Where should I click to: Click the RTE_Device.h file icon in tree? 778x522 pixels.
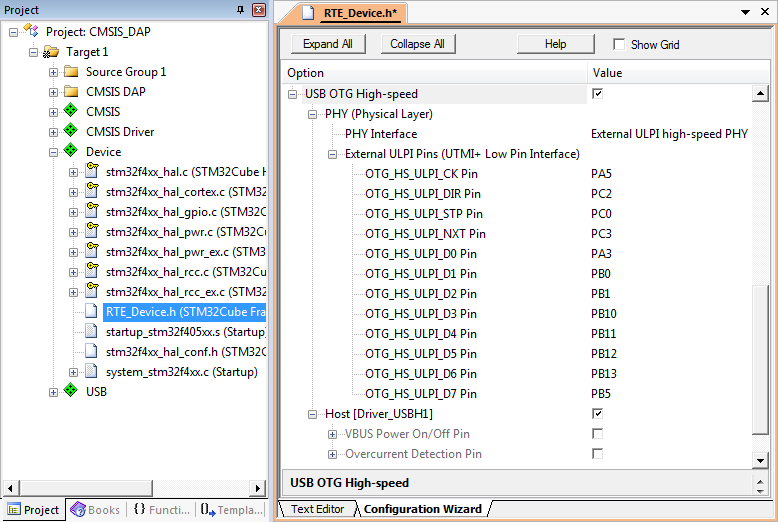coord(91,311)
